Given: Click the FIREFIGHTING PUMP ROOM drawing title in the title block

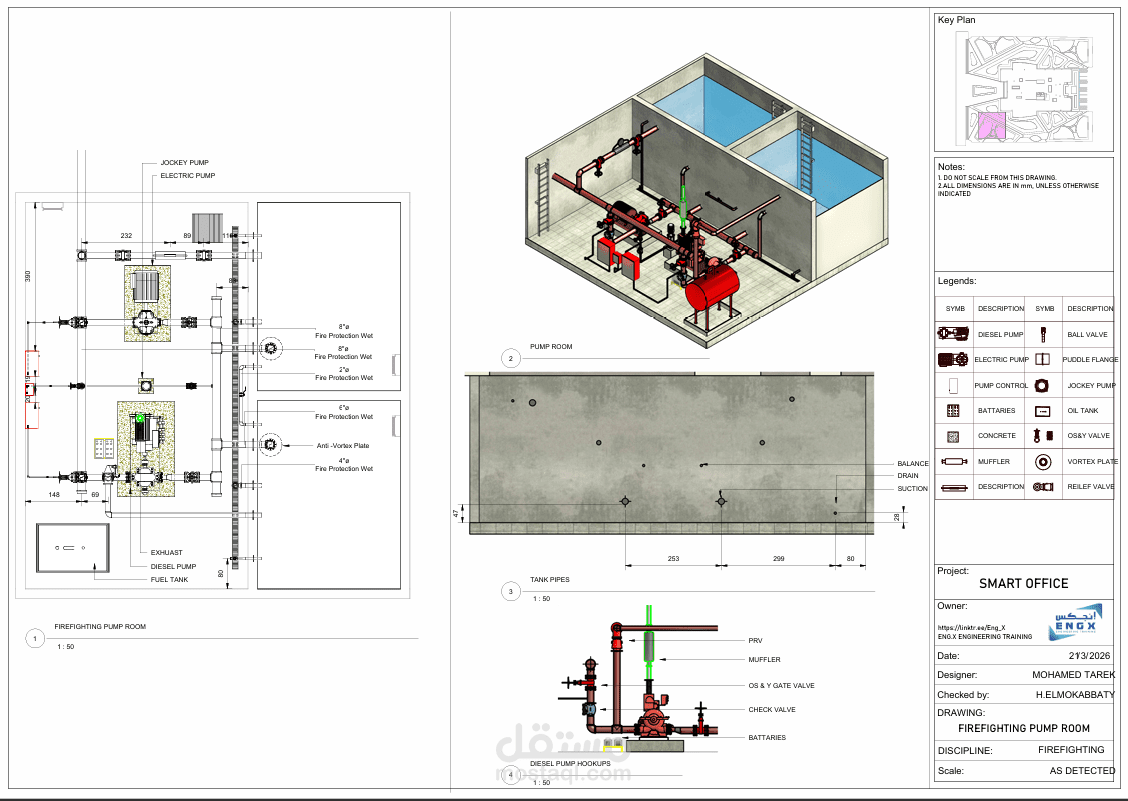Looking at the screenshot, I should pyautogui.click(x=1024, y=728).
